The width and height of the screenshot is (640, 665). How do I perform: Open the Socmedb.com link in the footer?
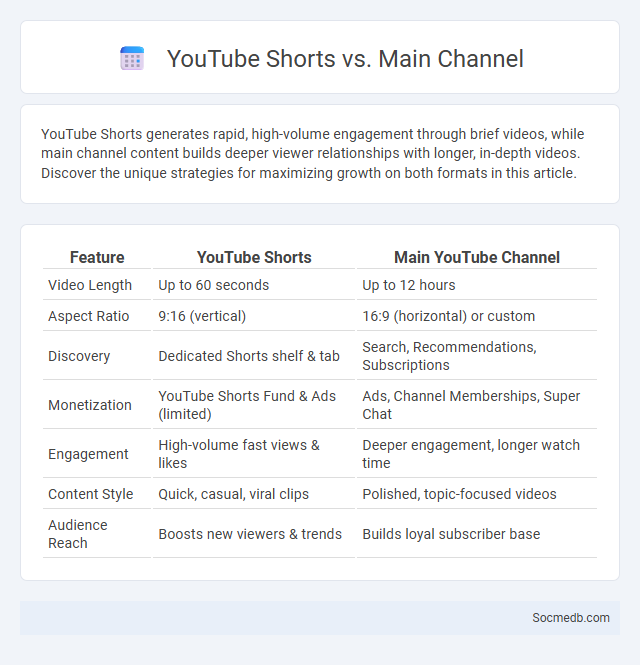point(571,618)
